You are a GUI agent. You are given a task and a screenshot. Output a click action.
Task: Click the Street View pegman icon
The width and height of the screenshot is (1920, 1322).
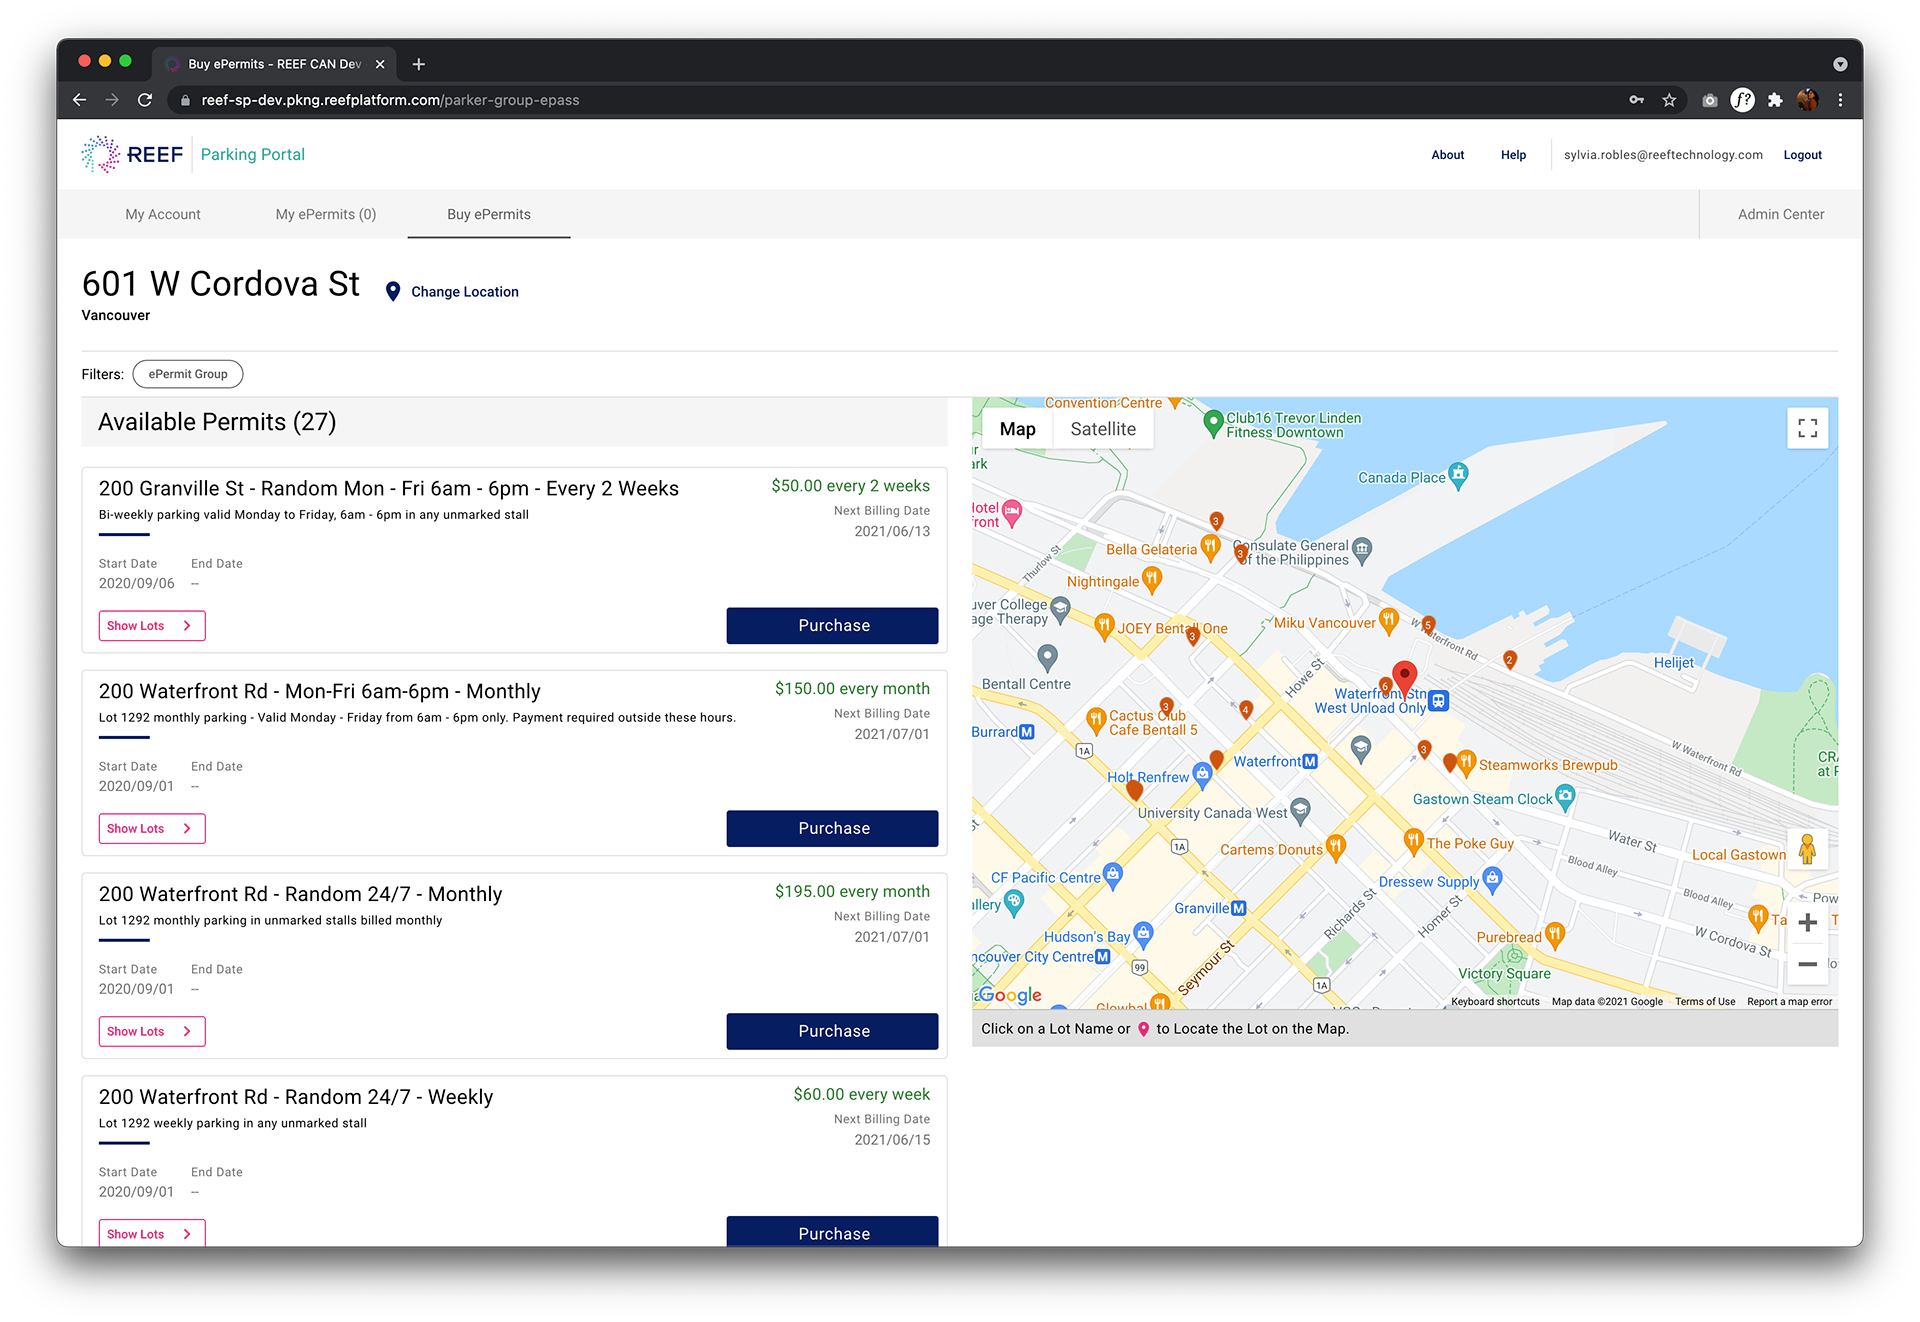[1807, 849]
